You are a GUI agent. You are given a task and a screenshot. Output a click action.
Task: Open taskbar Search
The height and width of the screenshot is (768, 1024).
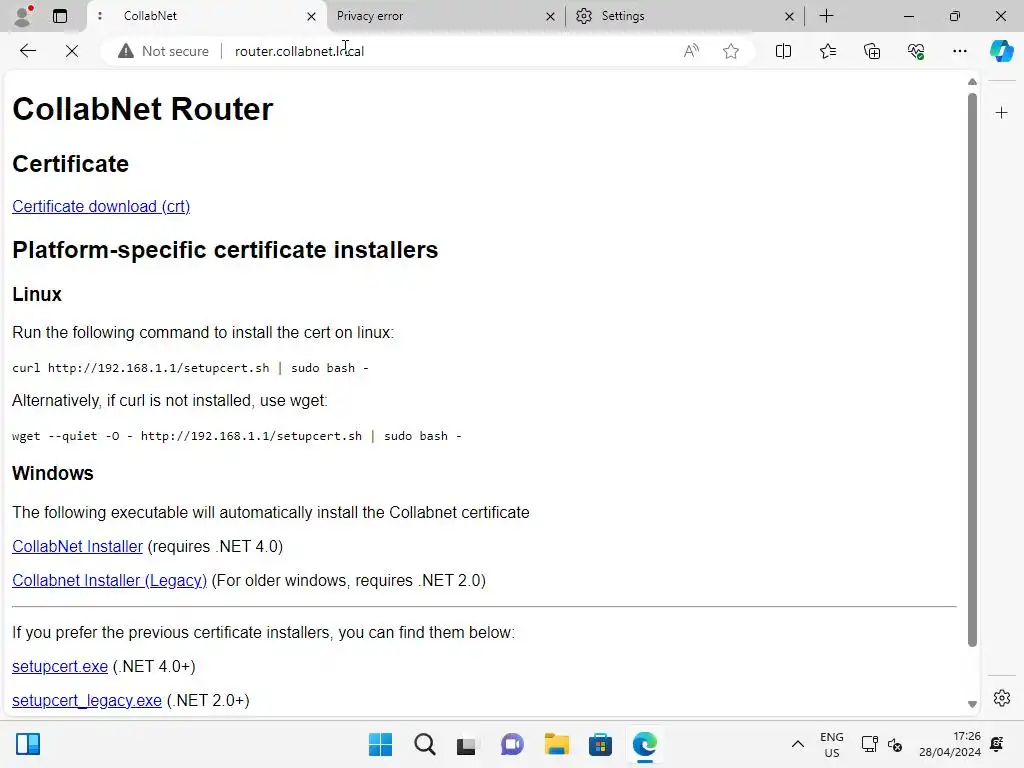pyautogui.click(x=424, y=744)
